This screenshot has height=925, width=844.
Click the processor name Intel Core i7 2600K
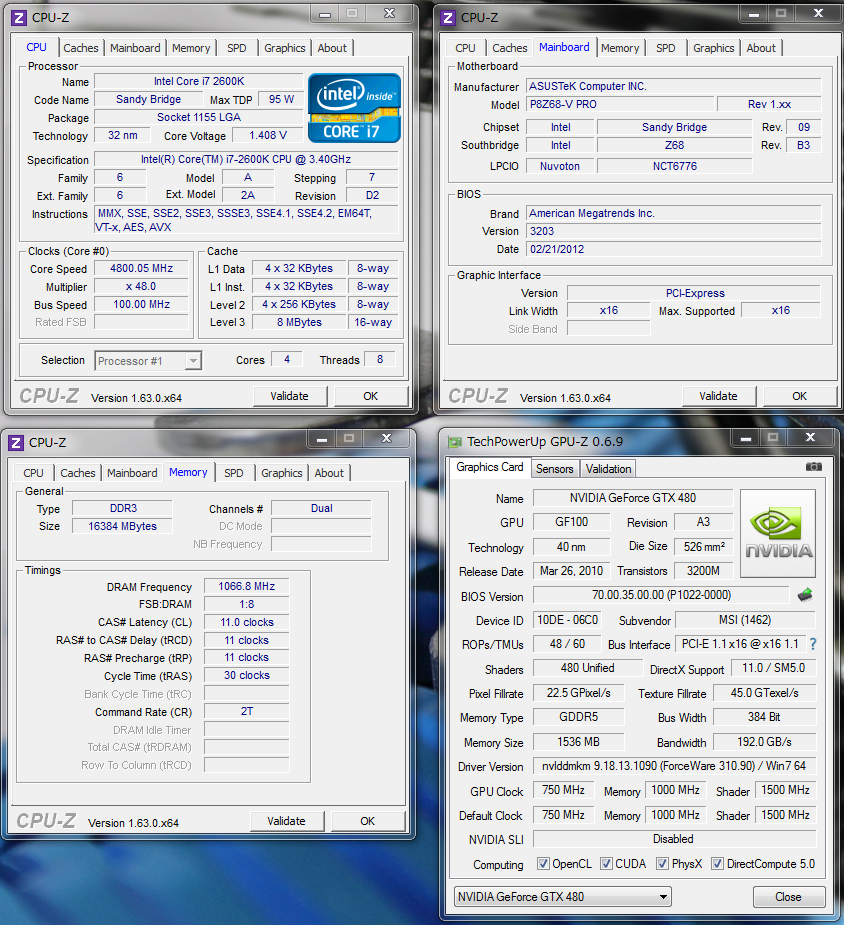pos(199,81)
